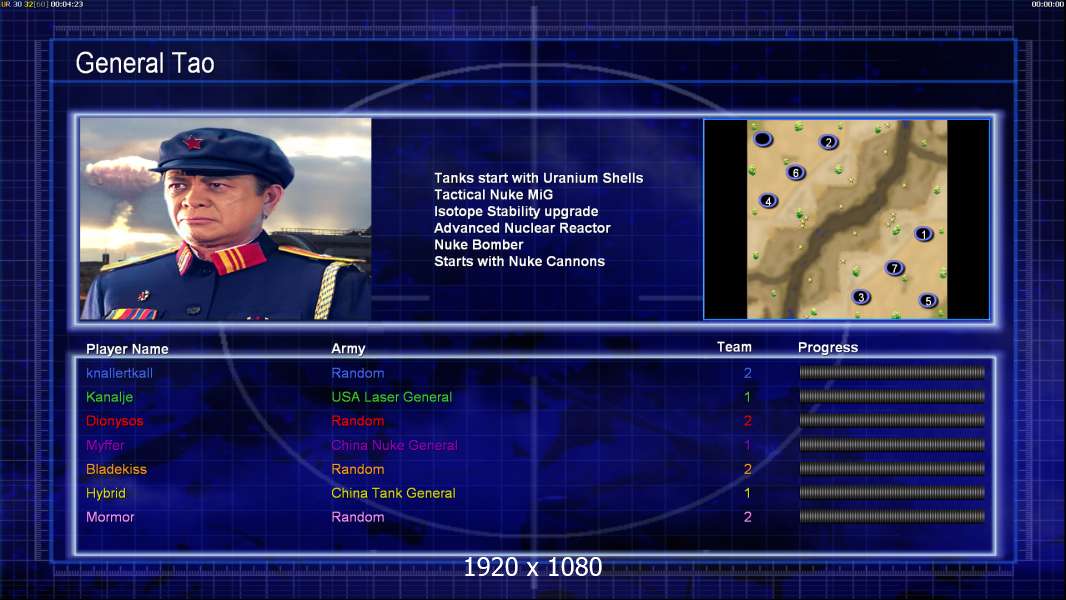Image resolution: width=1066 pixels, height=600 pixels.
Task: Click the Progress column header
Action: tap(828, 348)
